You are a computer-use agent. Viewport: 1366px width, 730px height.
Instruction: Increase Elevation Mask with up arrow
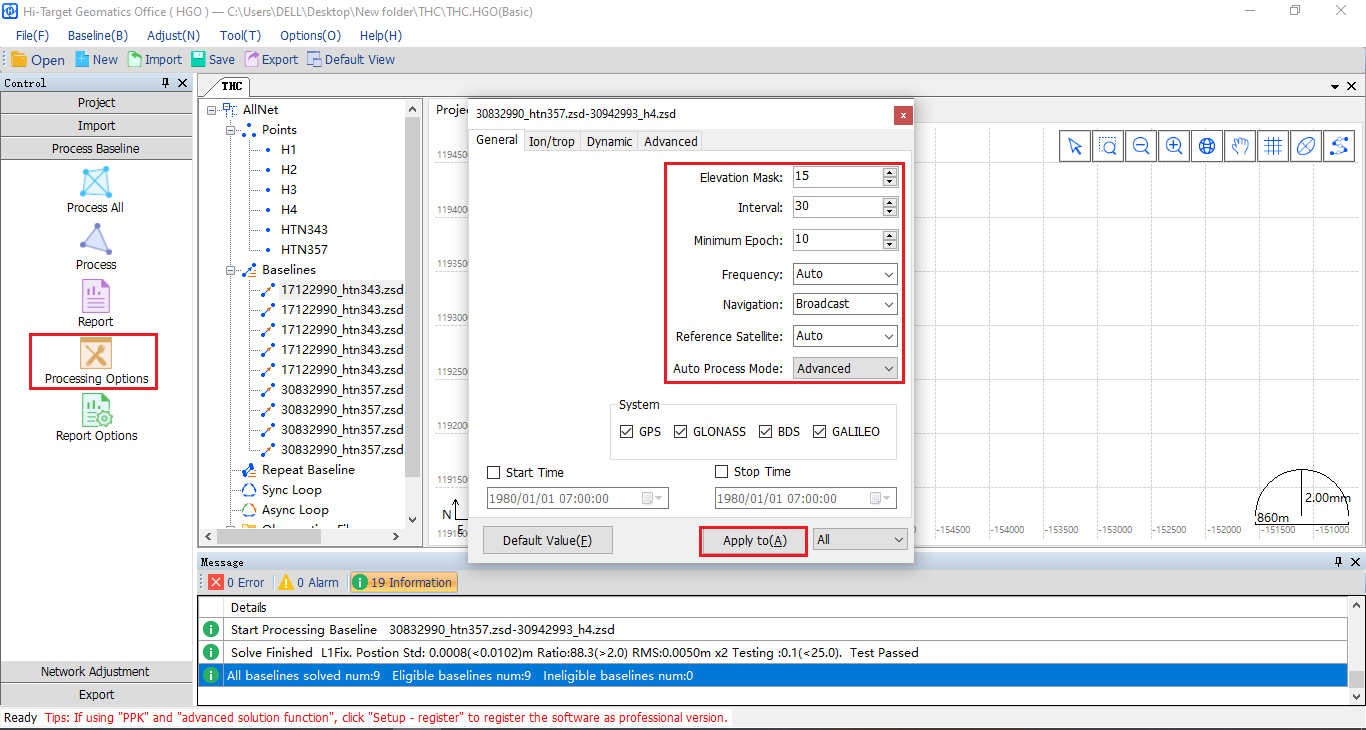[x=889, y=172]
